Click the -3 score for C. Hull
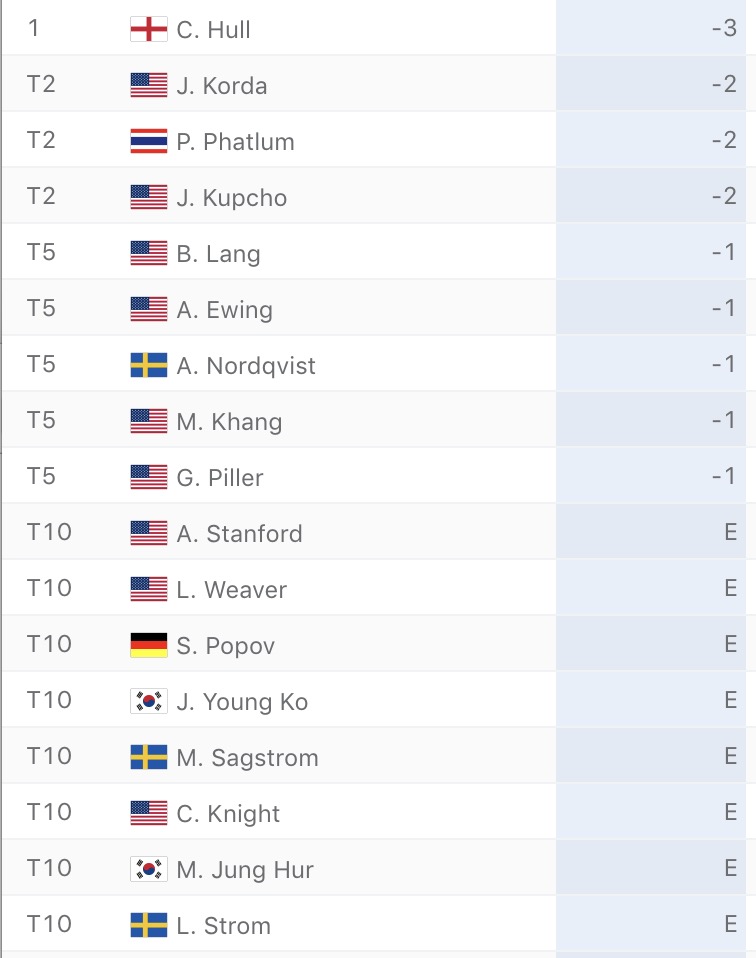 (x=724, y=28)
